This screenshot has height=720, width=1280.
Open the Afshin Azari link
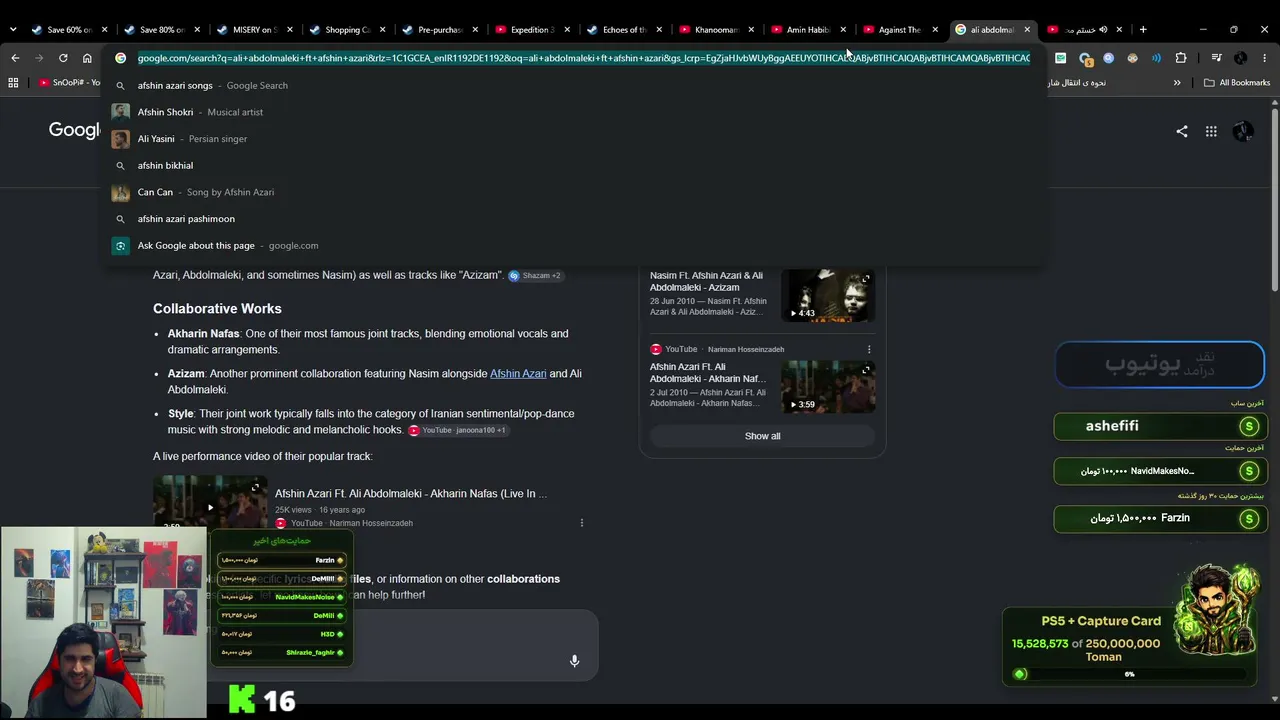point(518,374)
